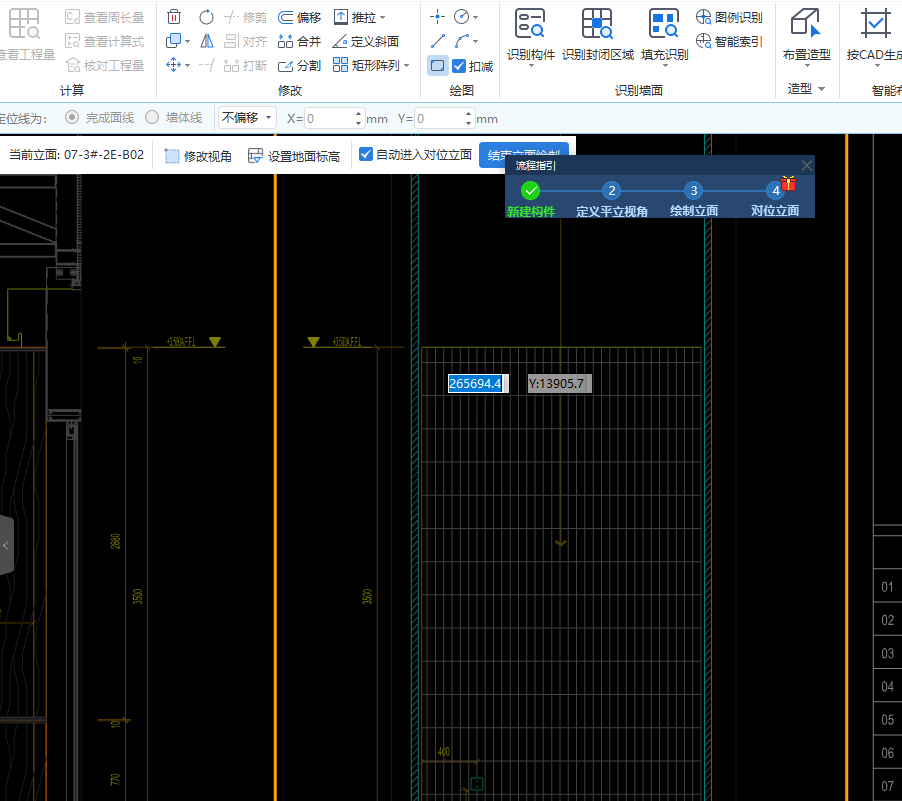Viewport: 902px width, 801px height.
Task: Select the Merge (合并) tool
Action: 299,41
